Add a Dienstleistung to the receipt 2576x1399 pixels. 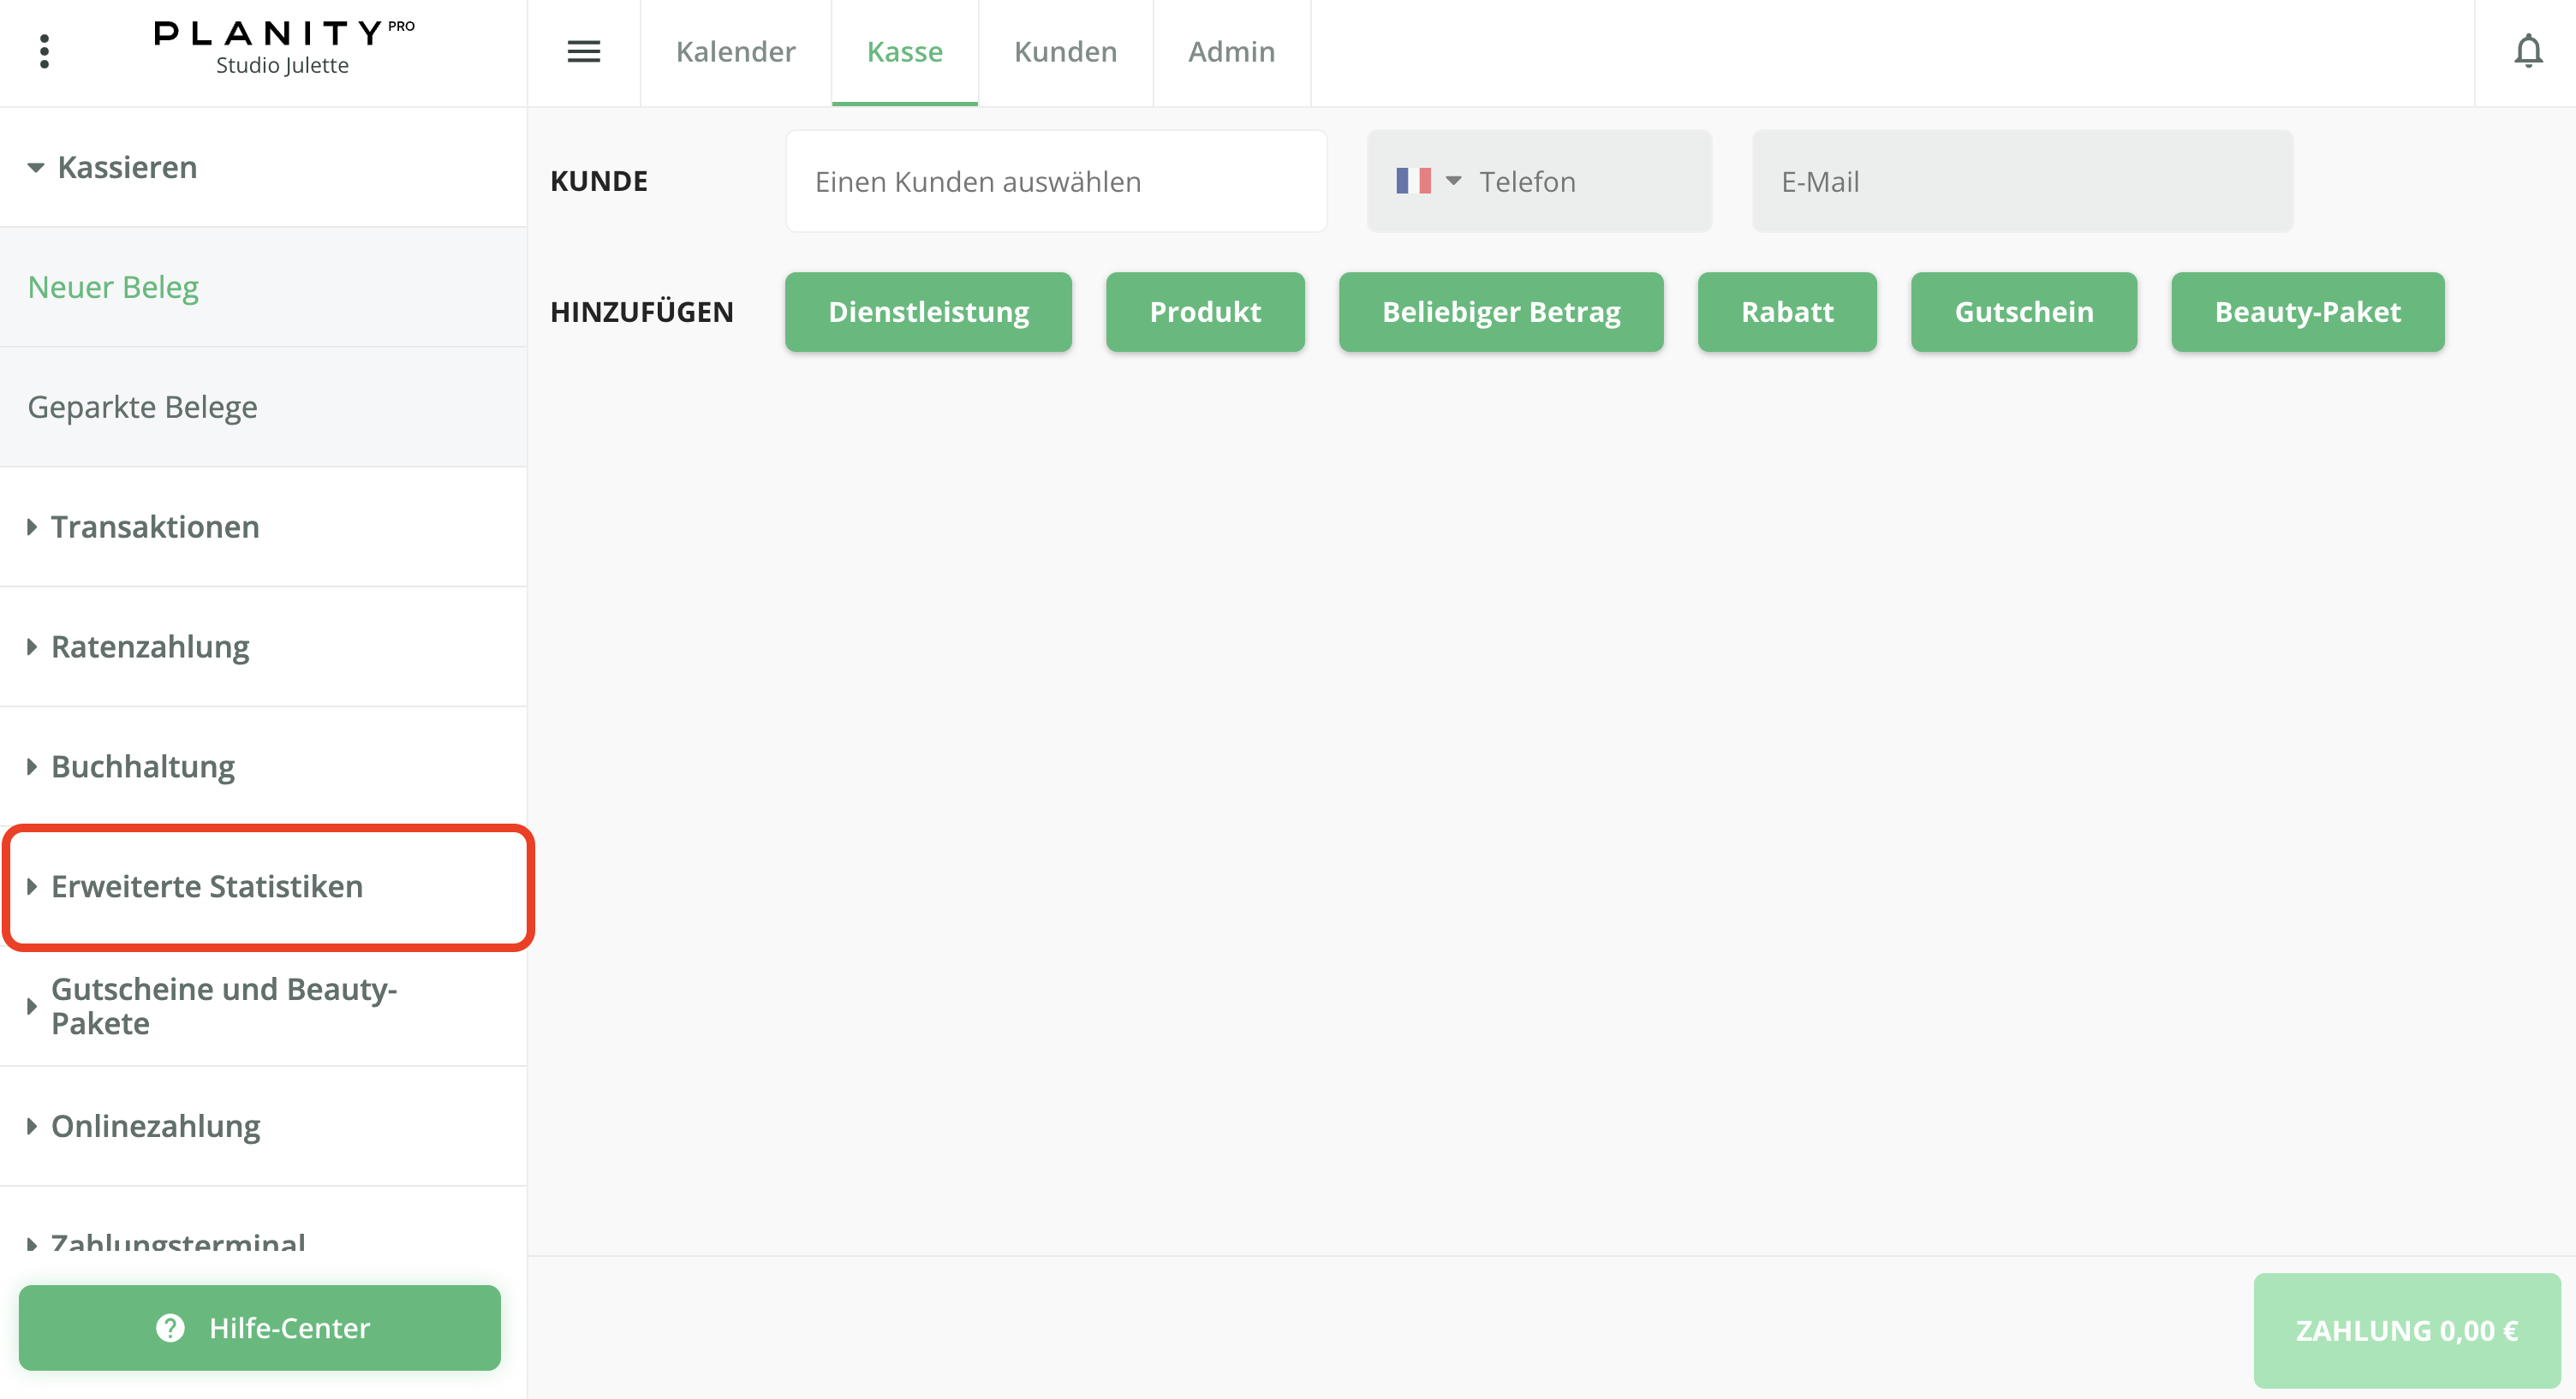(x=928, y=312)
